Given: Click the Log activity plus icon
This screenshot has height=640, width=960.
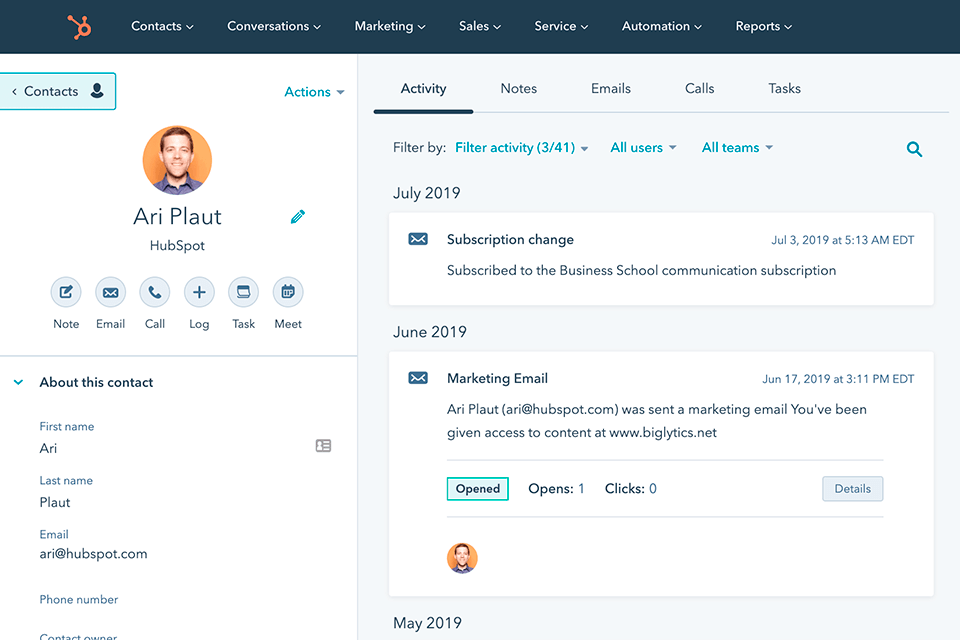Looking at the screenshot, I should click(x=200, y=292).
